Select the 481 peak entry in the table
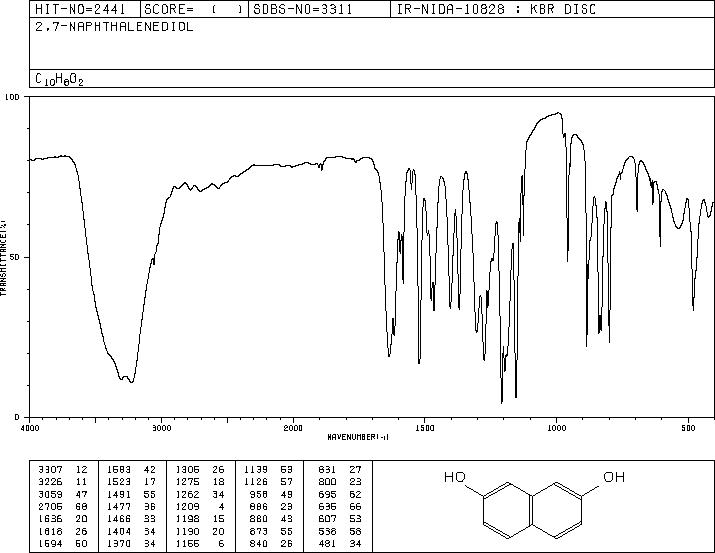 coord(340,543)
